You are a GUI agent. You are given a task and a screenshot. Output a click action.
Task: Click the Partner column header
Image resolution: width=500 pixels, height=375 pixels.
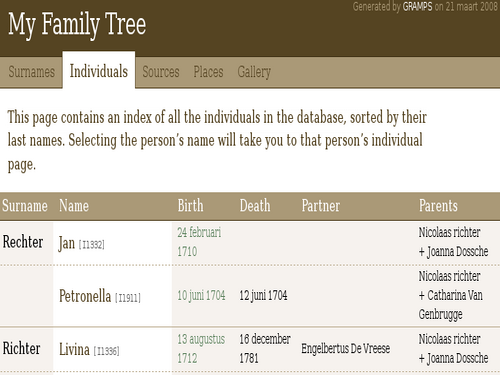321,205
